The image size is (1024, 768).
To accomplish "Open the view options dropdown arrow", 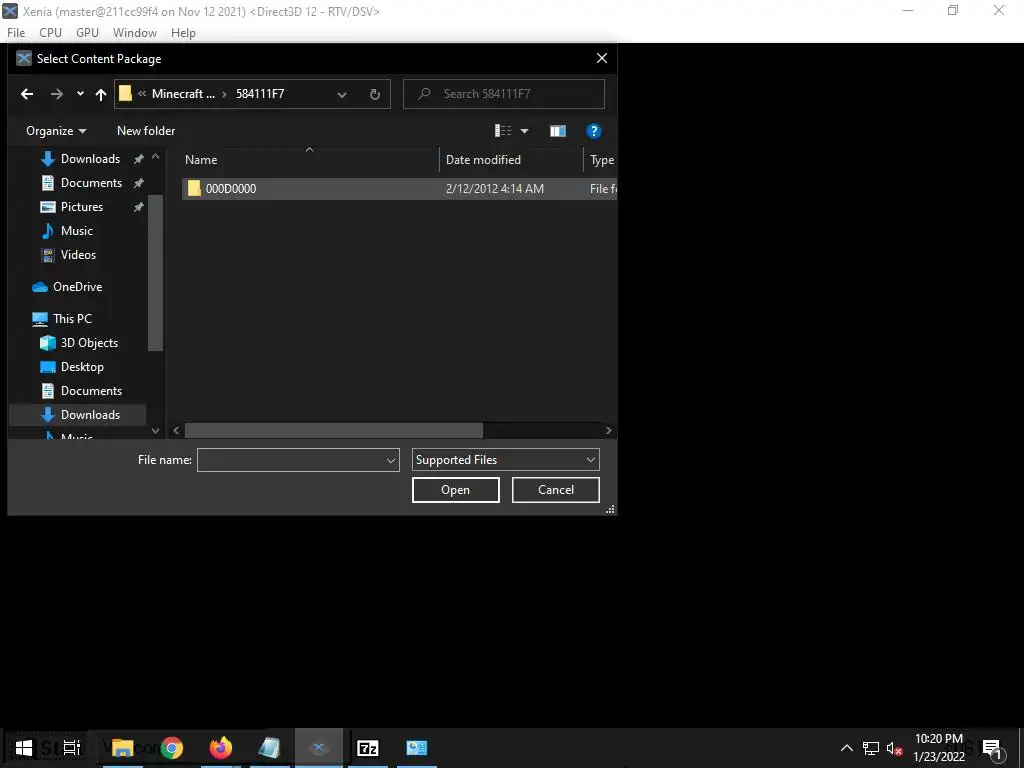I will coord(524,131).
